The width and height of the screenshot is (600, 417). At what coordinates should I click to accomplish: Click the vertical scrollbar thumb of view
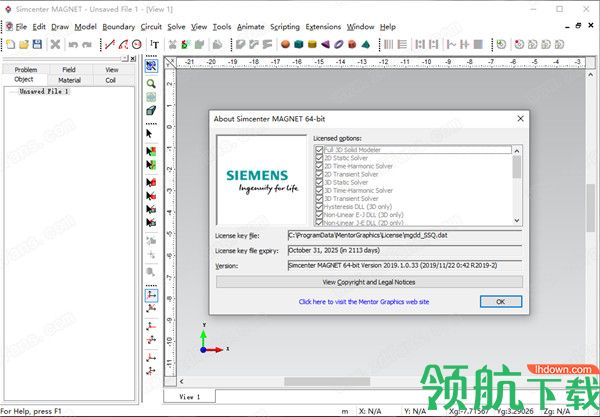tap(591, 208)
